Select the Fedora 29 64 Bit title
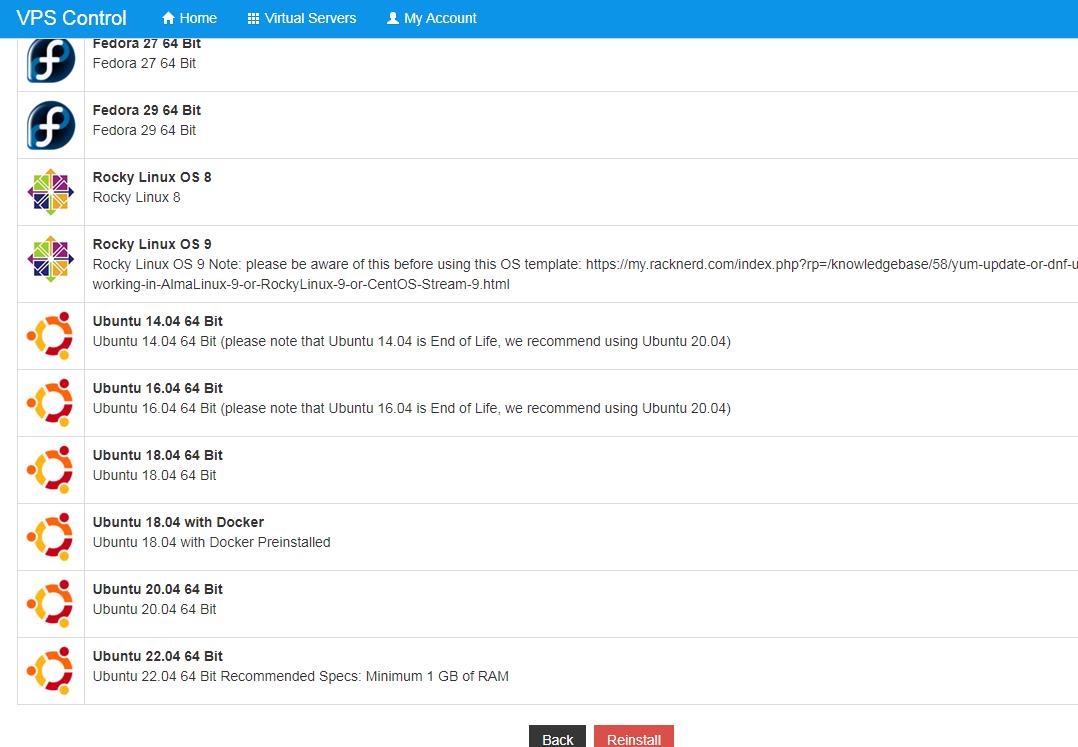Image resolution: width=1078 pixels, height=747 pixels. (x=146, y=110)
